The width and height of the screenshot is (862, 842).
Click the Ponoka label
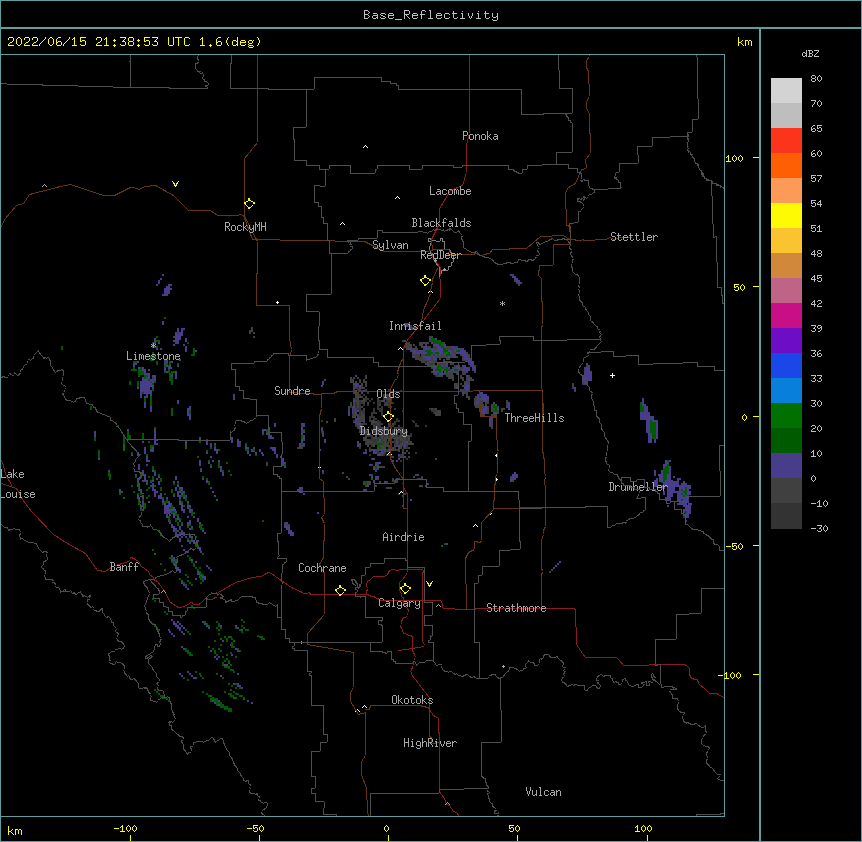click(480, 136)
